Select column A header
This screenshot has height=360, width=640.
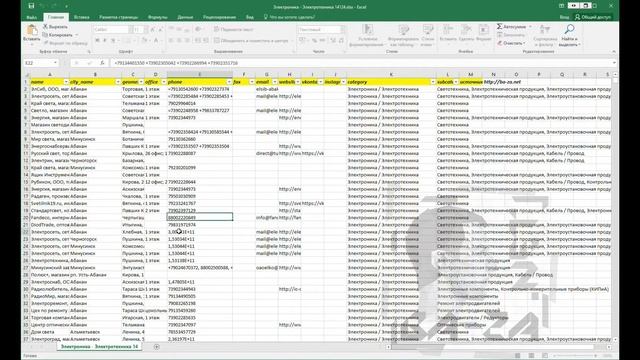pos(50,74)
